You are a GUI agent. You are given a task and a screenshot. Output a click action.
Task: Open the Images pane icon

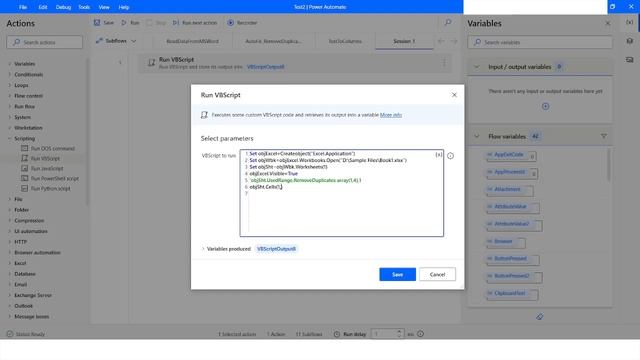pos(630,60)
